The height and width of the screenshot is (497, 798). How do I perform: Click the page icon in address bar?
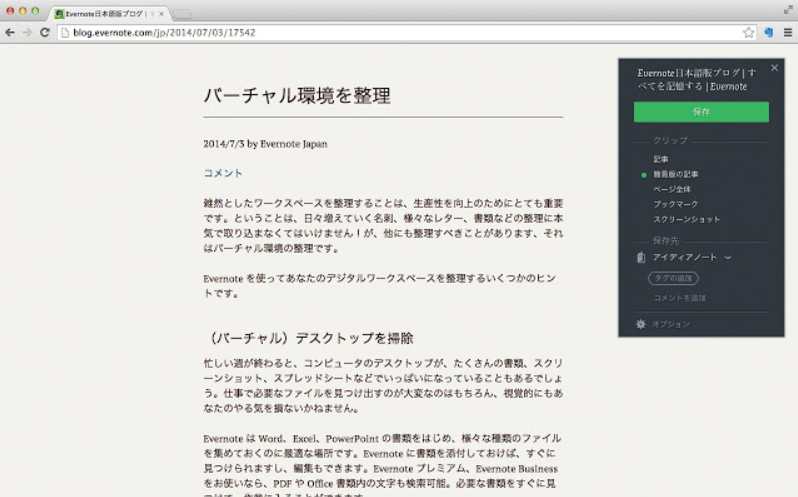(65, 33)
